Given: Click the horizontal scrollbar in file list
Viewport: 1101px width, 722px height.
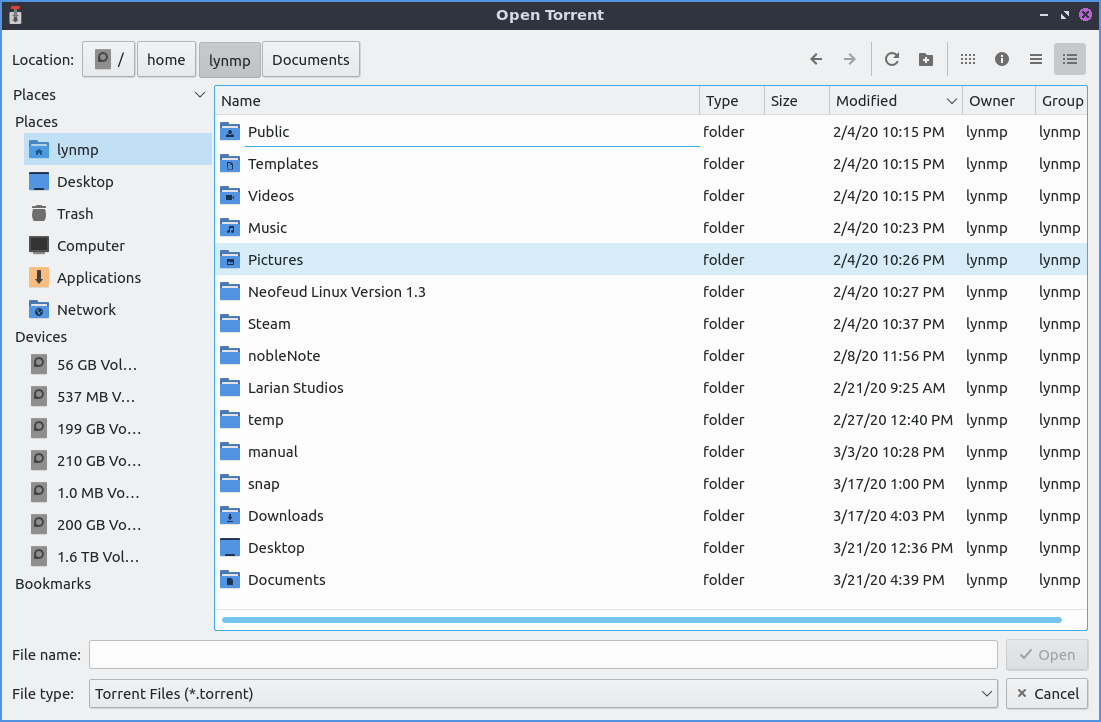Looking at the screenshot, I should click(640, 620).
